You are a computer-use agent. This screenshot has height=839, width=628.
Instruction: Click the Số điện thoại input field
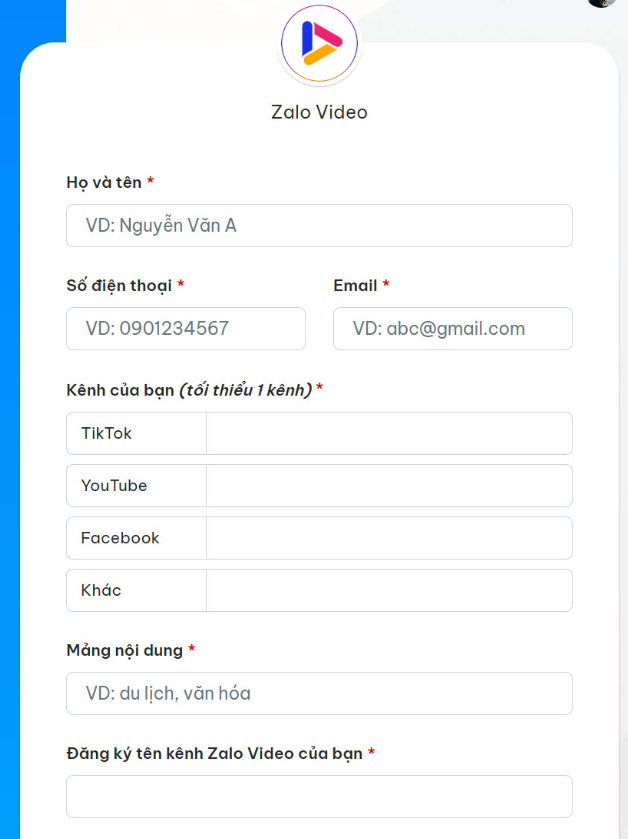[x=186, y=329]
